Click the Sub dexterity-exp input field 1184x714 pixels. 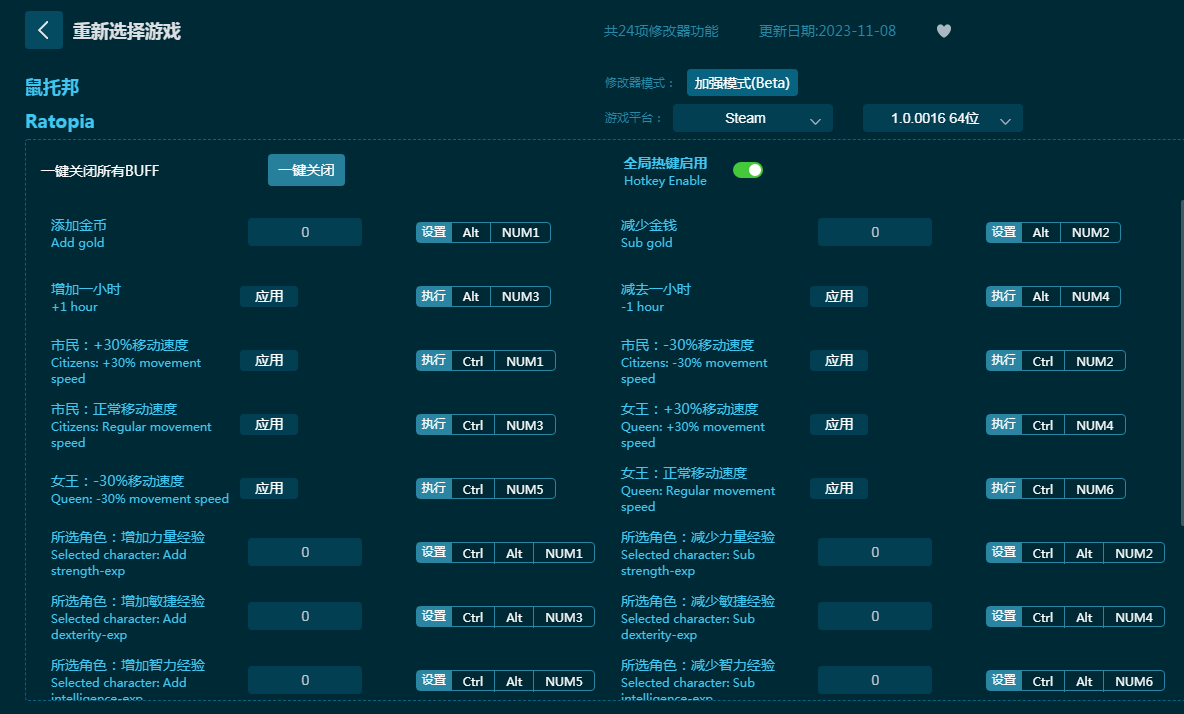875,616
